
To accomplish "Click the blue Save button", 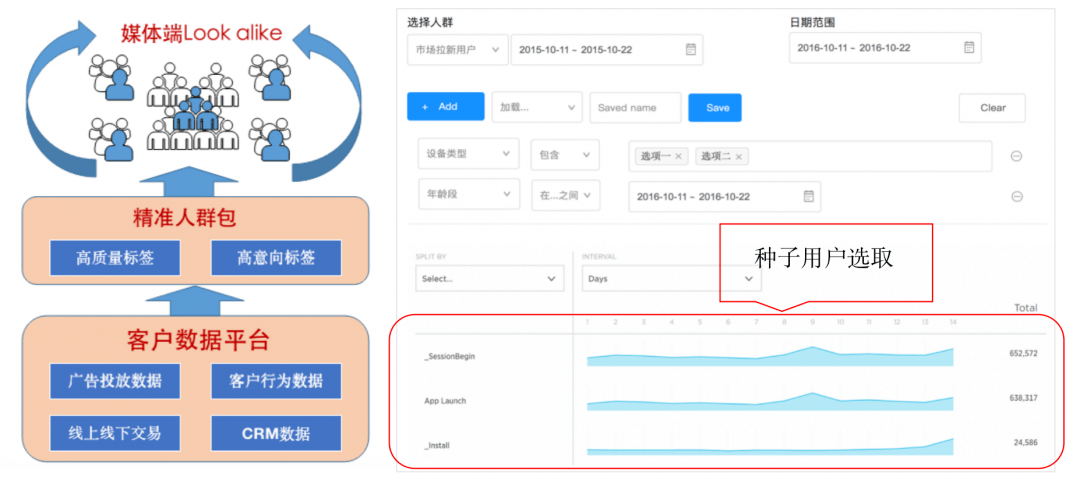I will tap(715, 107).
